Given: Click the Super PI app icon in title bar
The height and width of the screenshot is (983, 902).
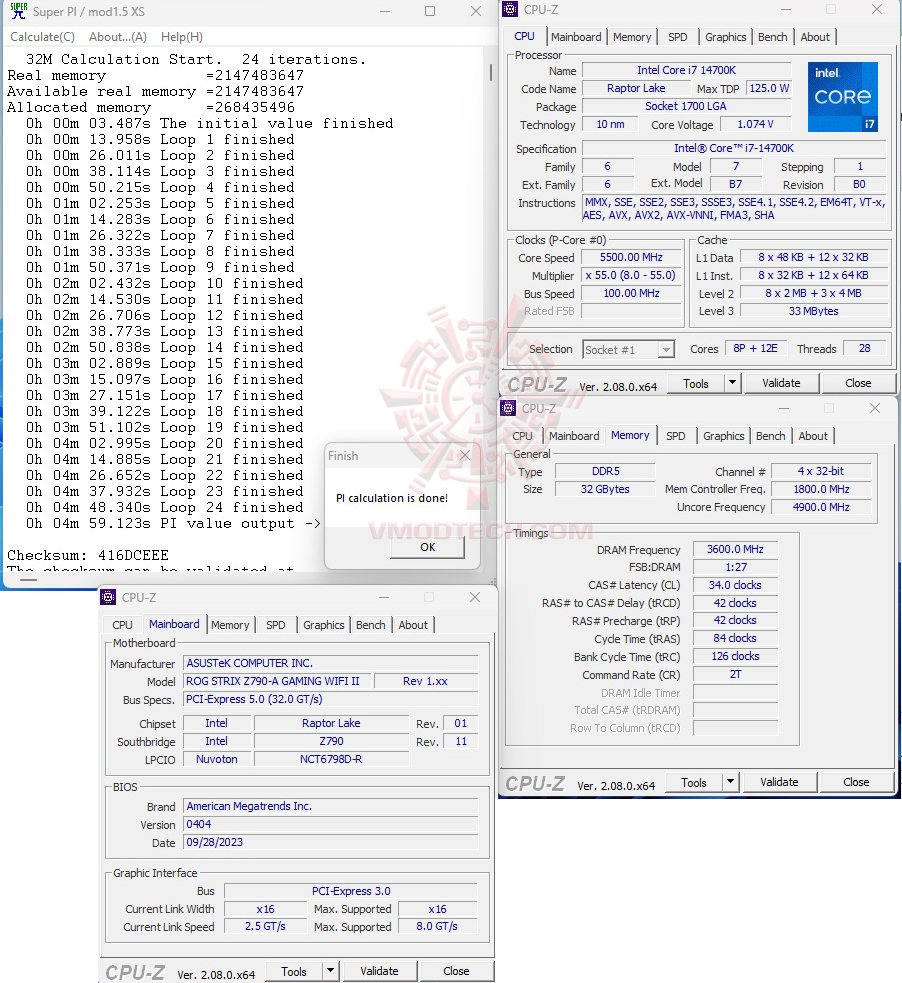Looking at the screenshot, I should click(19, 11).
